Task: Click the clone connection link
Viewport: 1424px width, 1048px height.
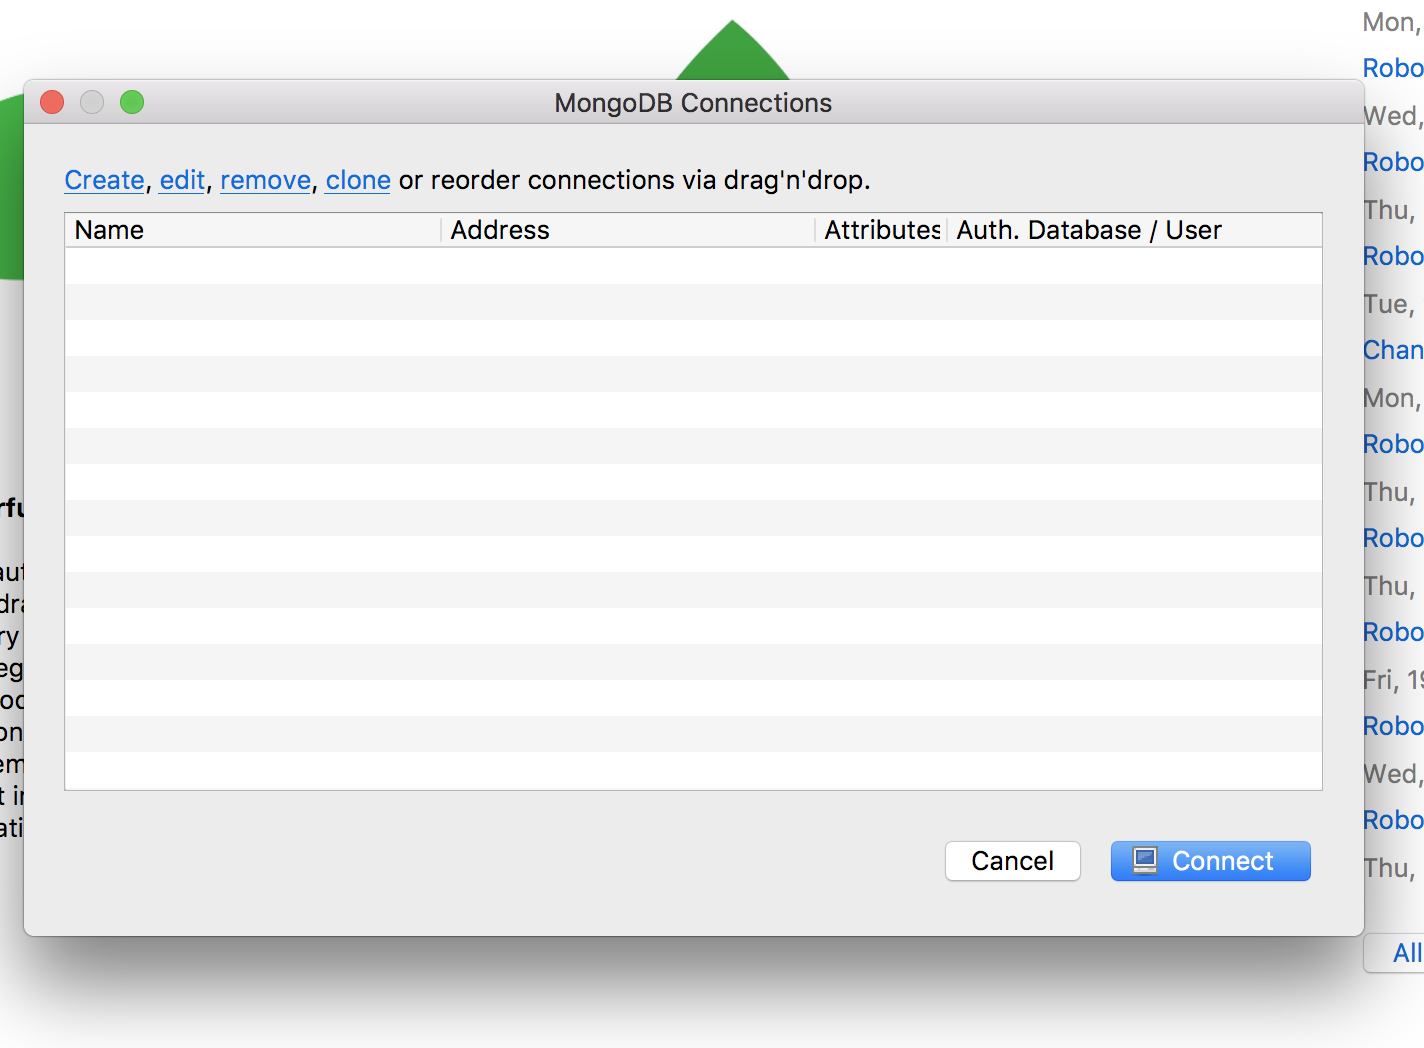Action: (358, 180)
